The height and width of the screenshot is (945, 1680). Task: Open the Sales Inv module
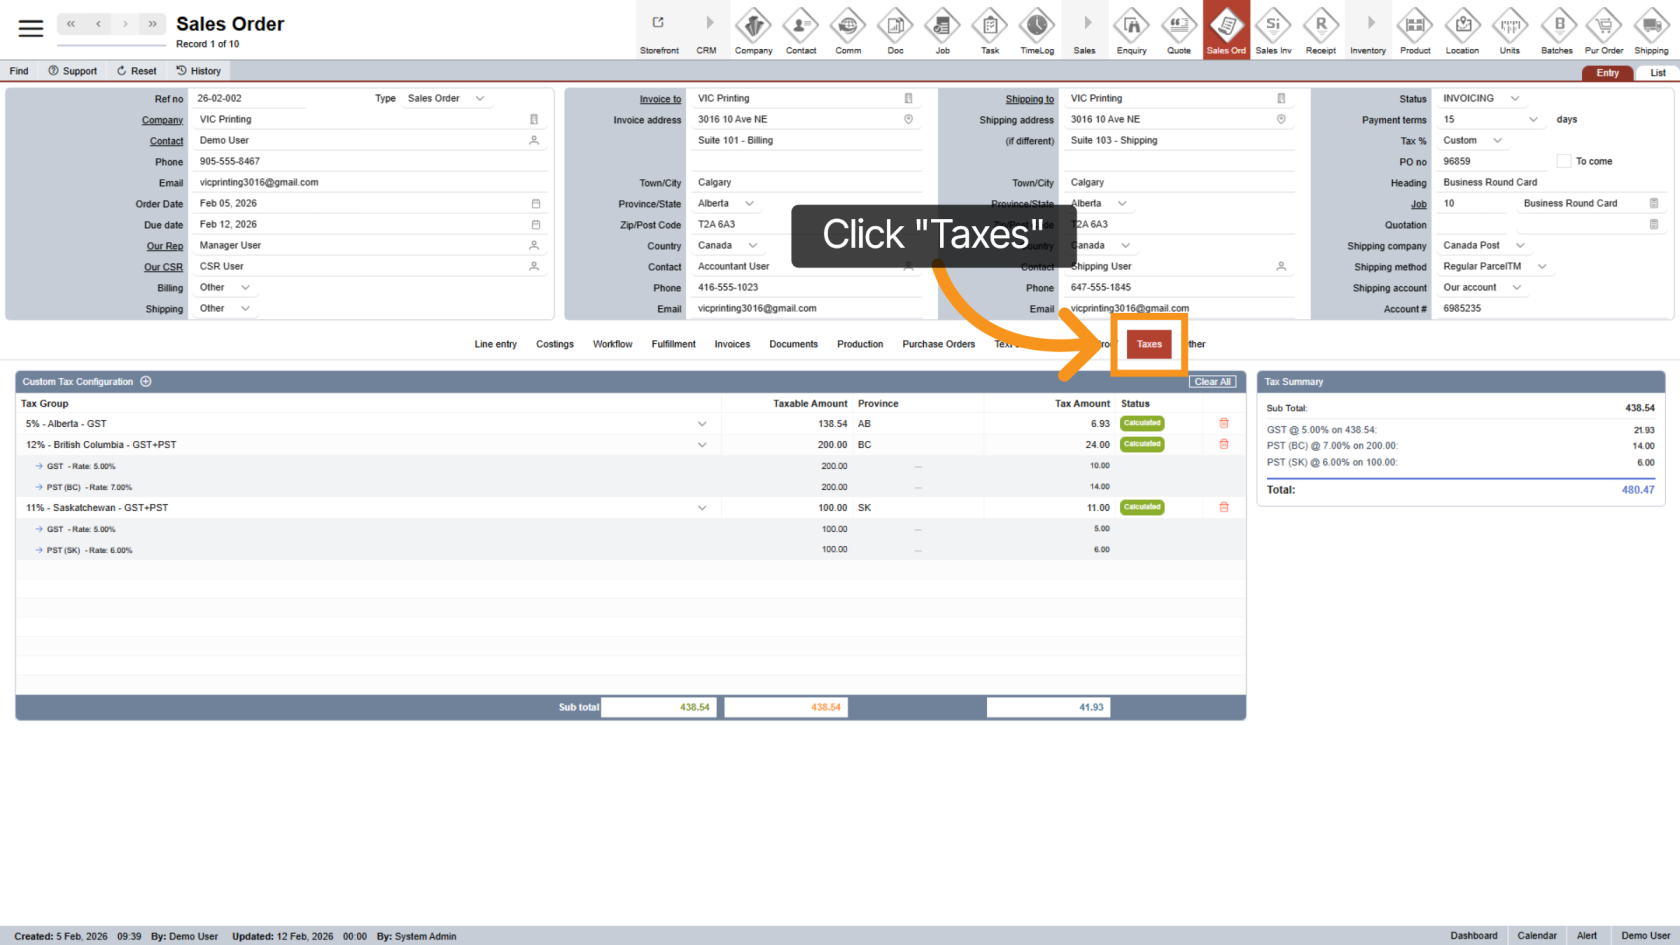point(1273,30)
